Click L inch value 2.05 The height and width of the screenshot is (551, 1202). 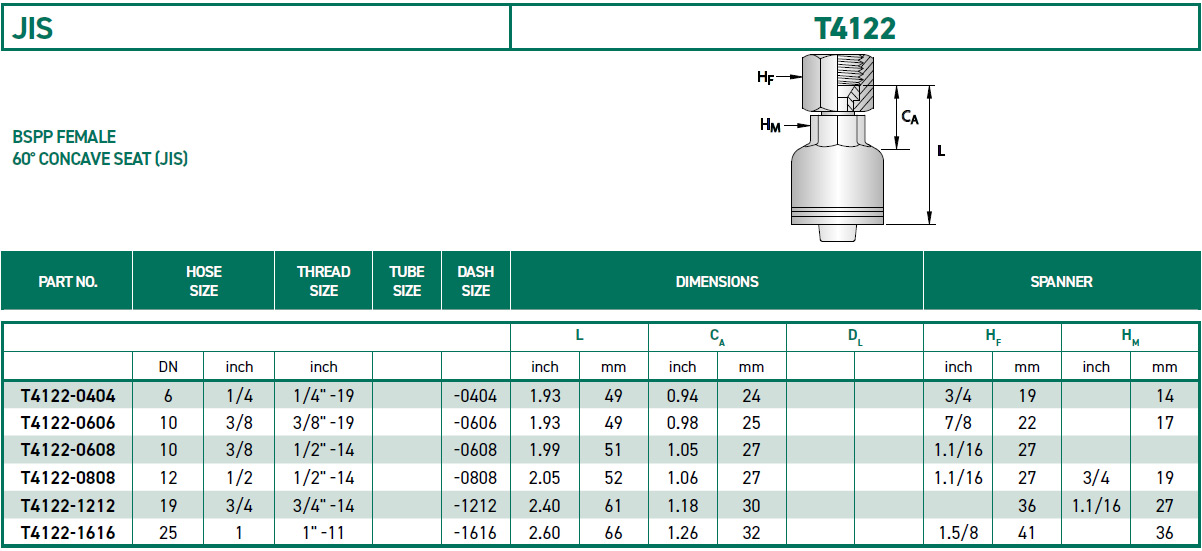544,478
